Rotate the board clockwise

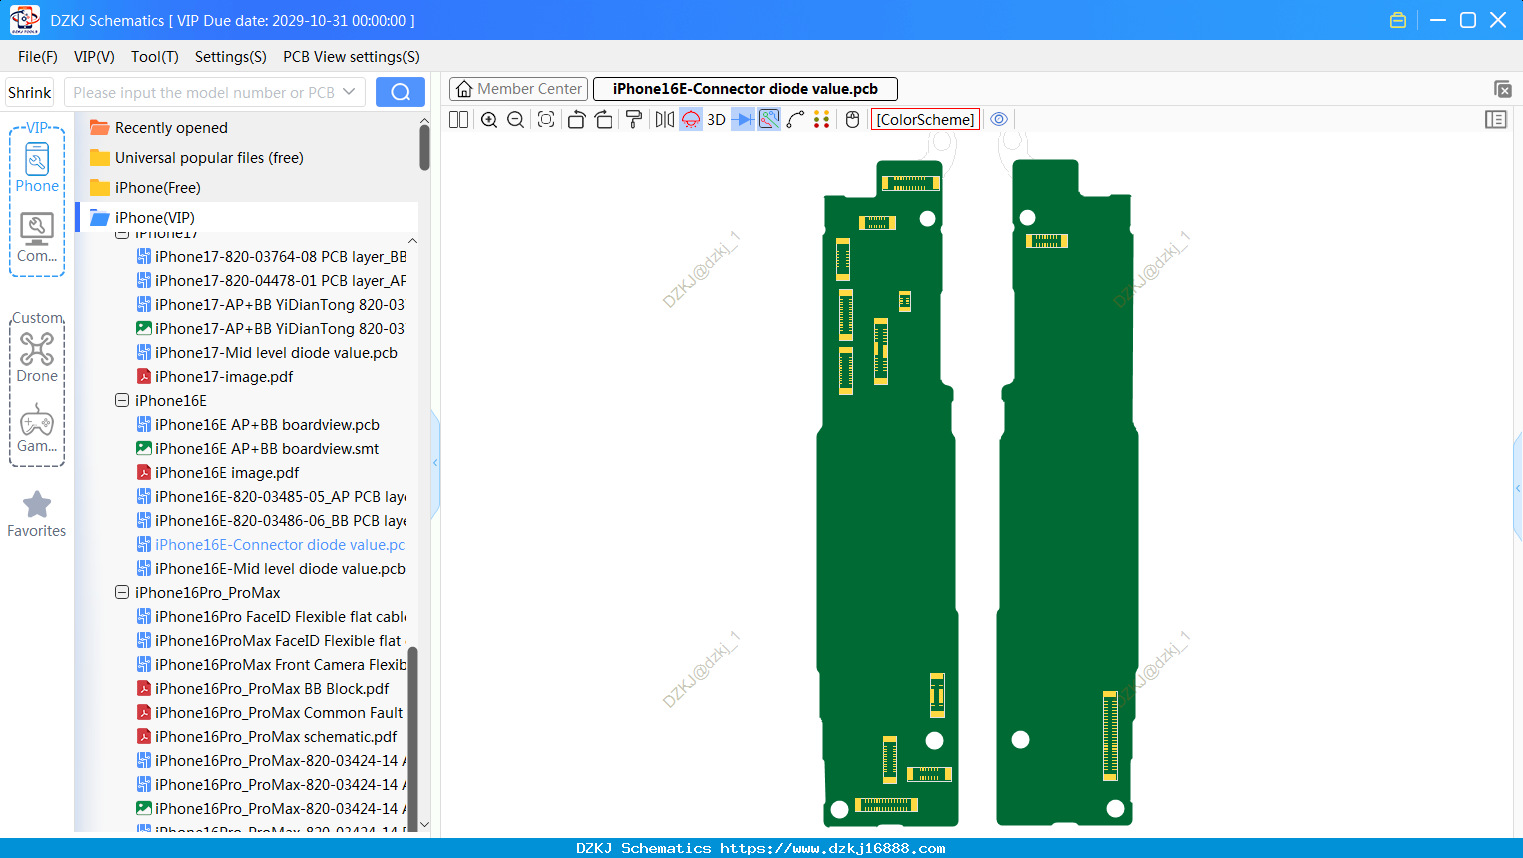(604, 120)
